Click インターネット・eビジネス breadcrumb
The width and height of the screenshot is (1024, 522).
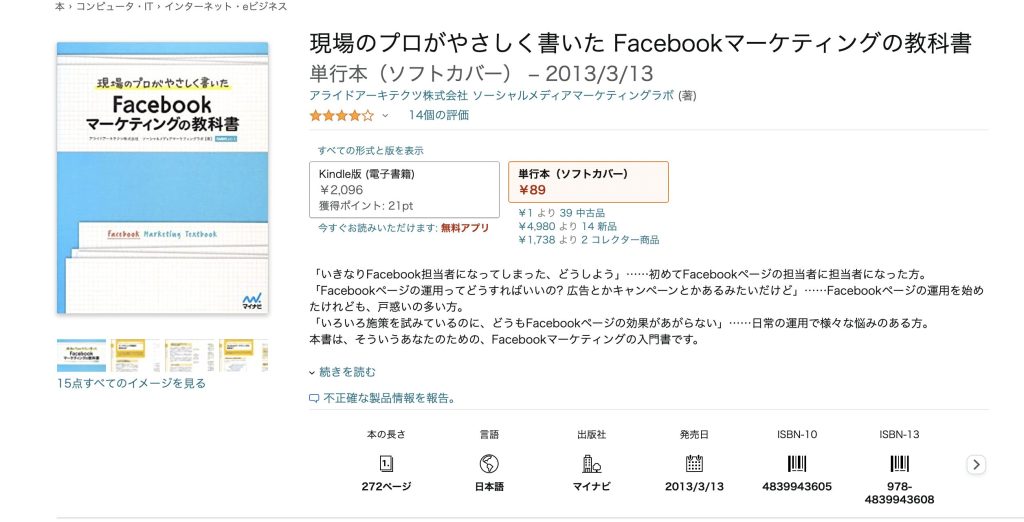[226, 7]
